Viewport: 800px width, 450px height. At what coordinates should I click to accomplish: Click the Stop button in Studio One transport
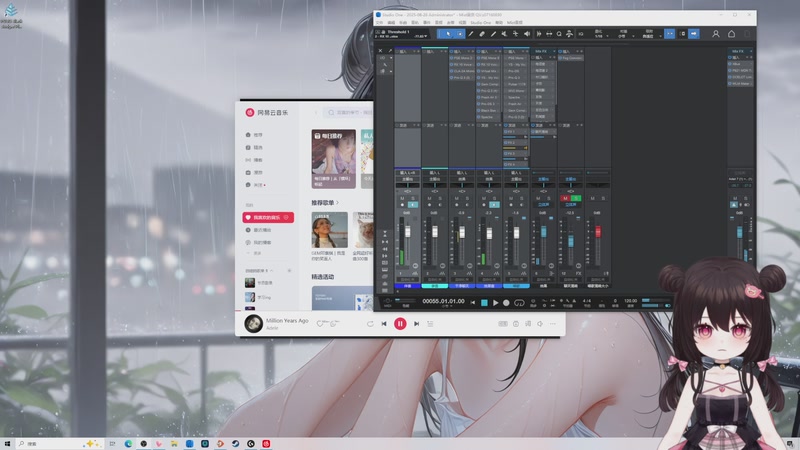(x=484, y=303)
